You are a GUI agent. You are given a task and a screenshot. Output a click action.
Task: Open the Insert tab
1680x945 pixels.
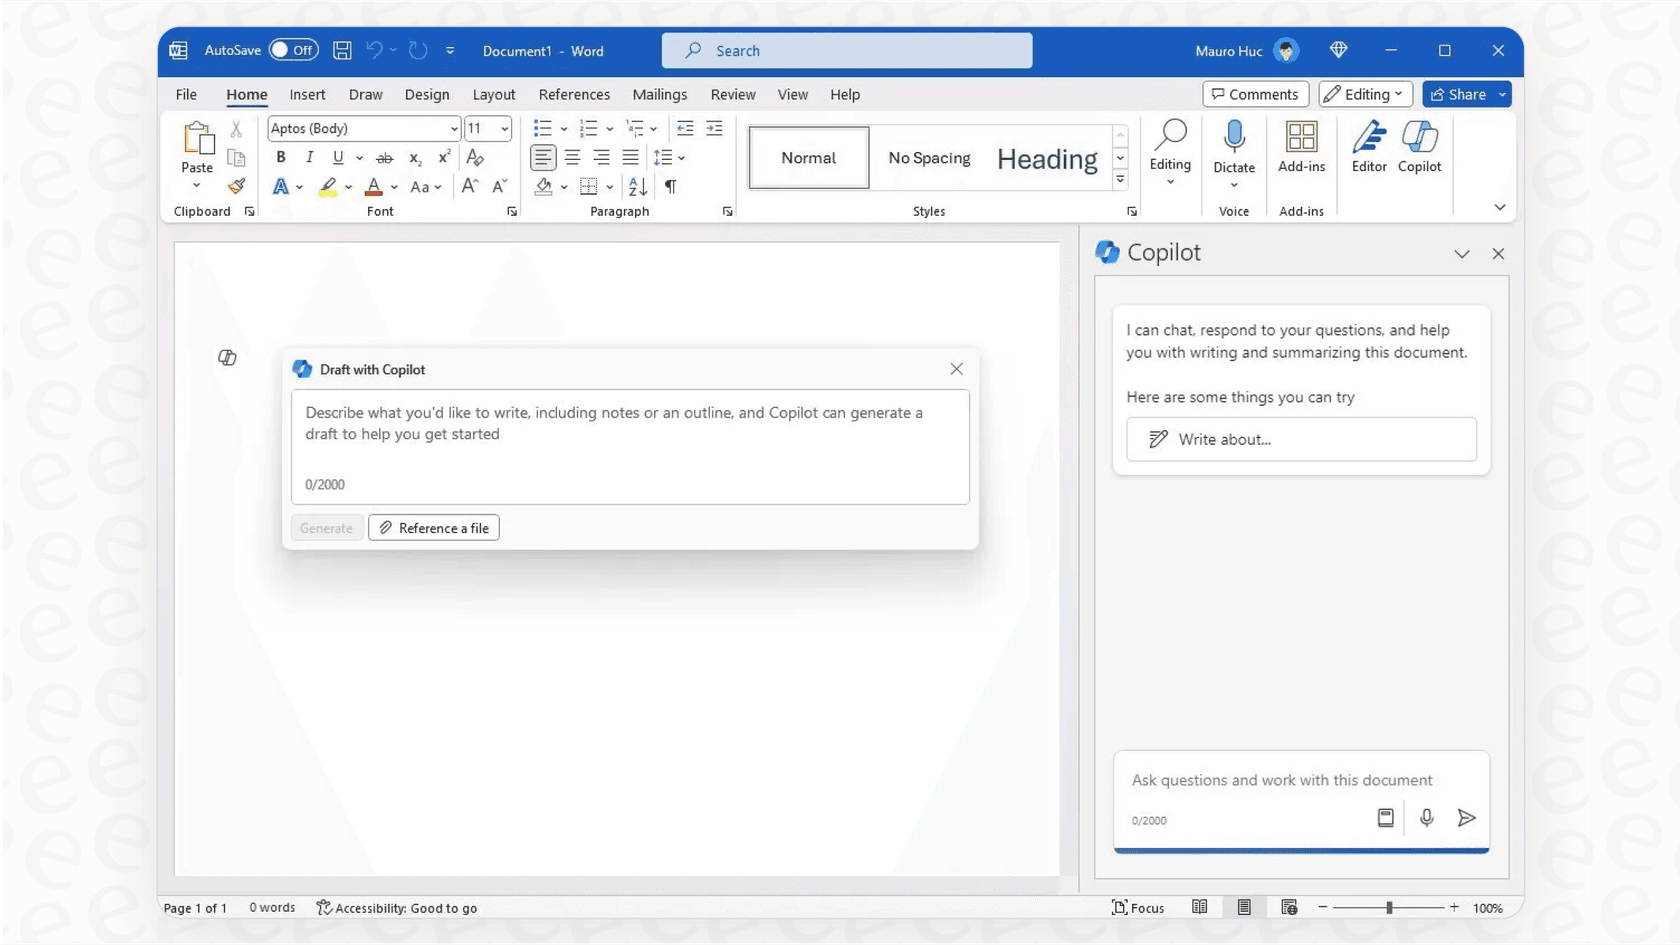tap(307, 94)
